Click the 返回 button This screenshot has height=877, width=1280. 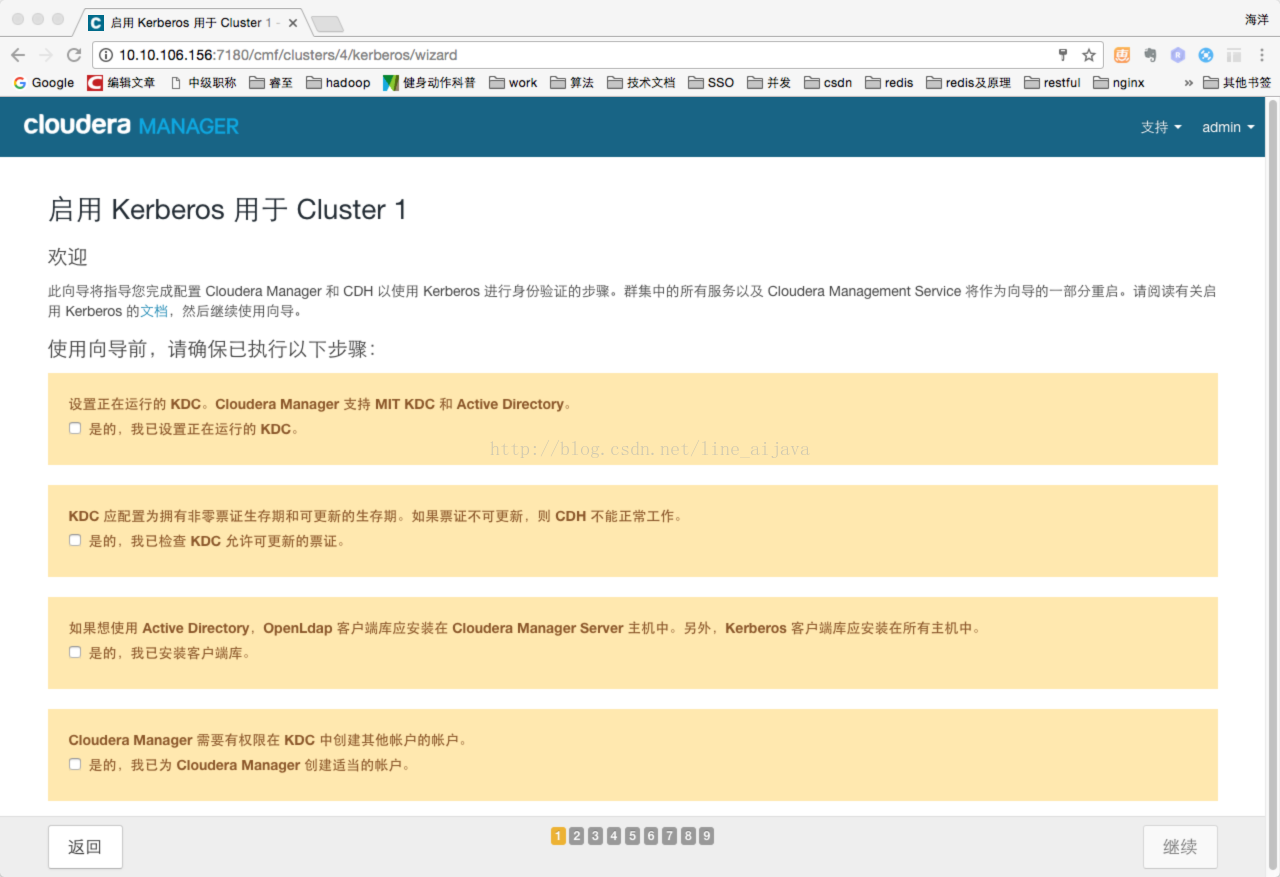tap(85, 847)
